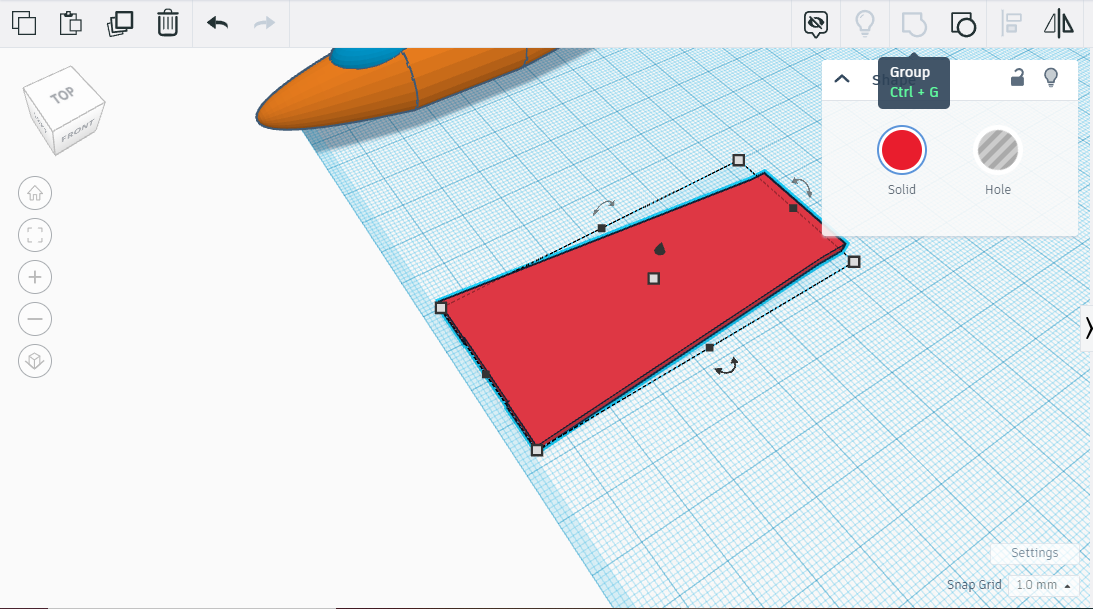Toggle the lock editing padlock
1093x609 pixels.
1018,77
